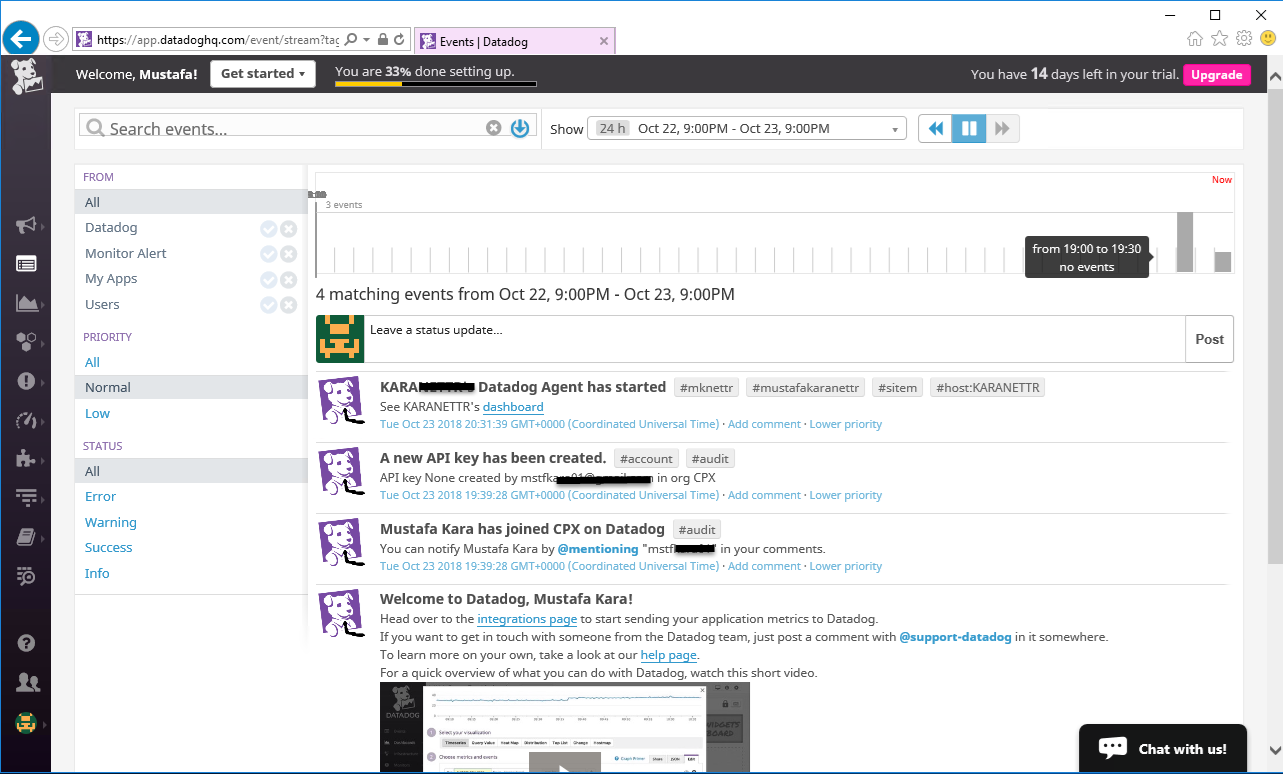The image size is (1283, 775).
Task: Click the setup progress bar at 33%
Action: point(435,84)
